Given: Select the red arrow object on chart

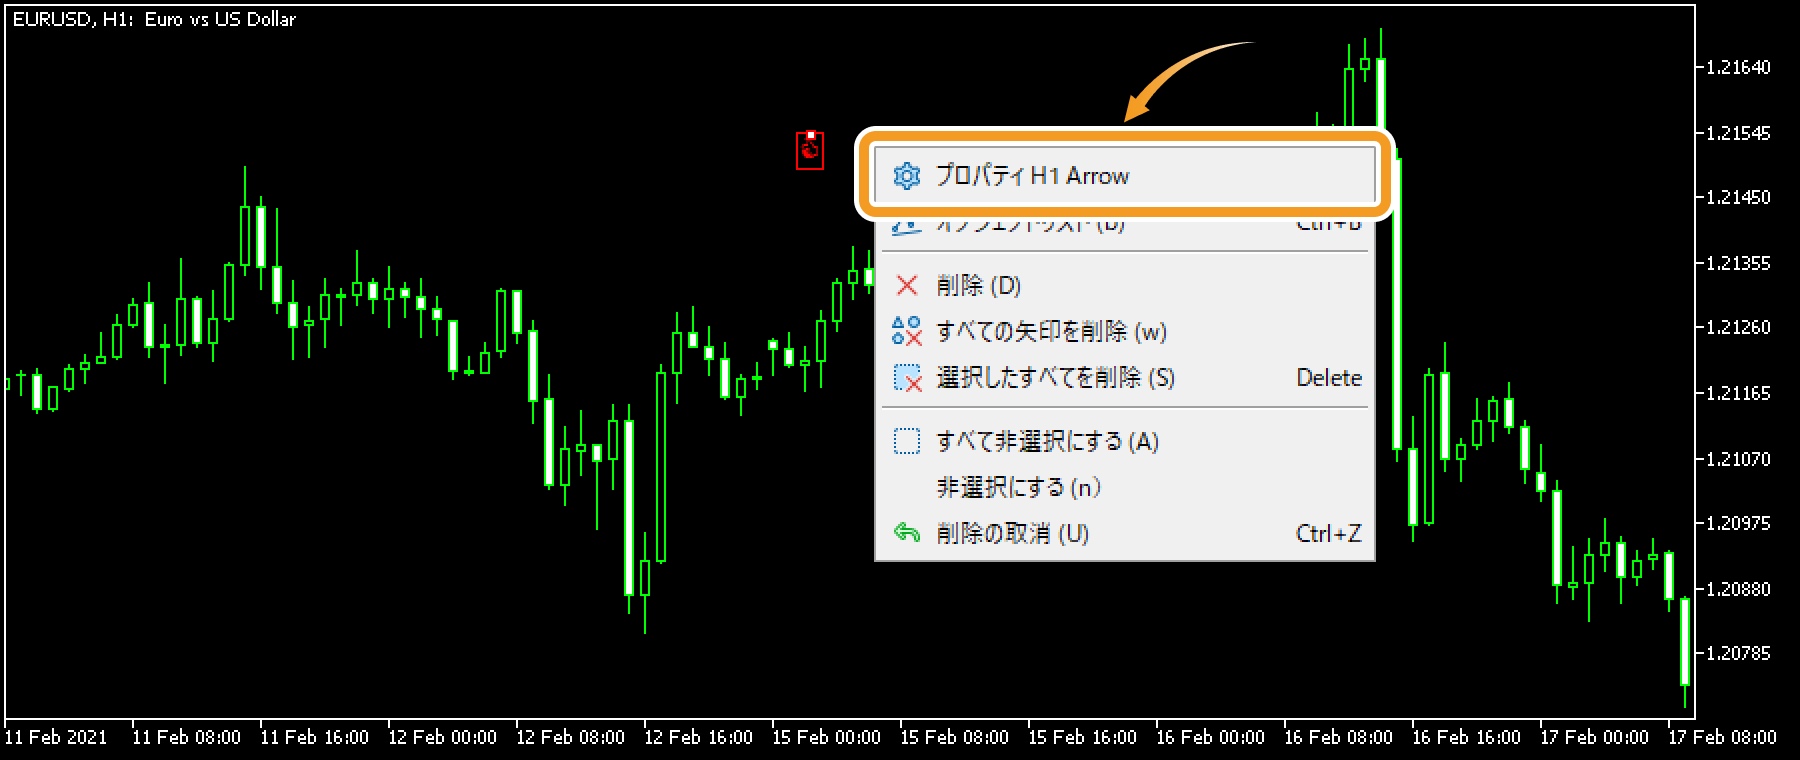Looking at the screenshot, I should 810,150.
